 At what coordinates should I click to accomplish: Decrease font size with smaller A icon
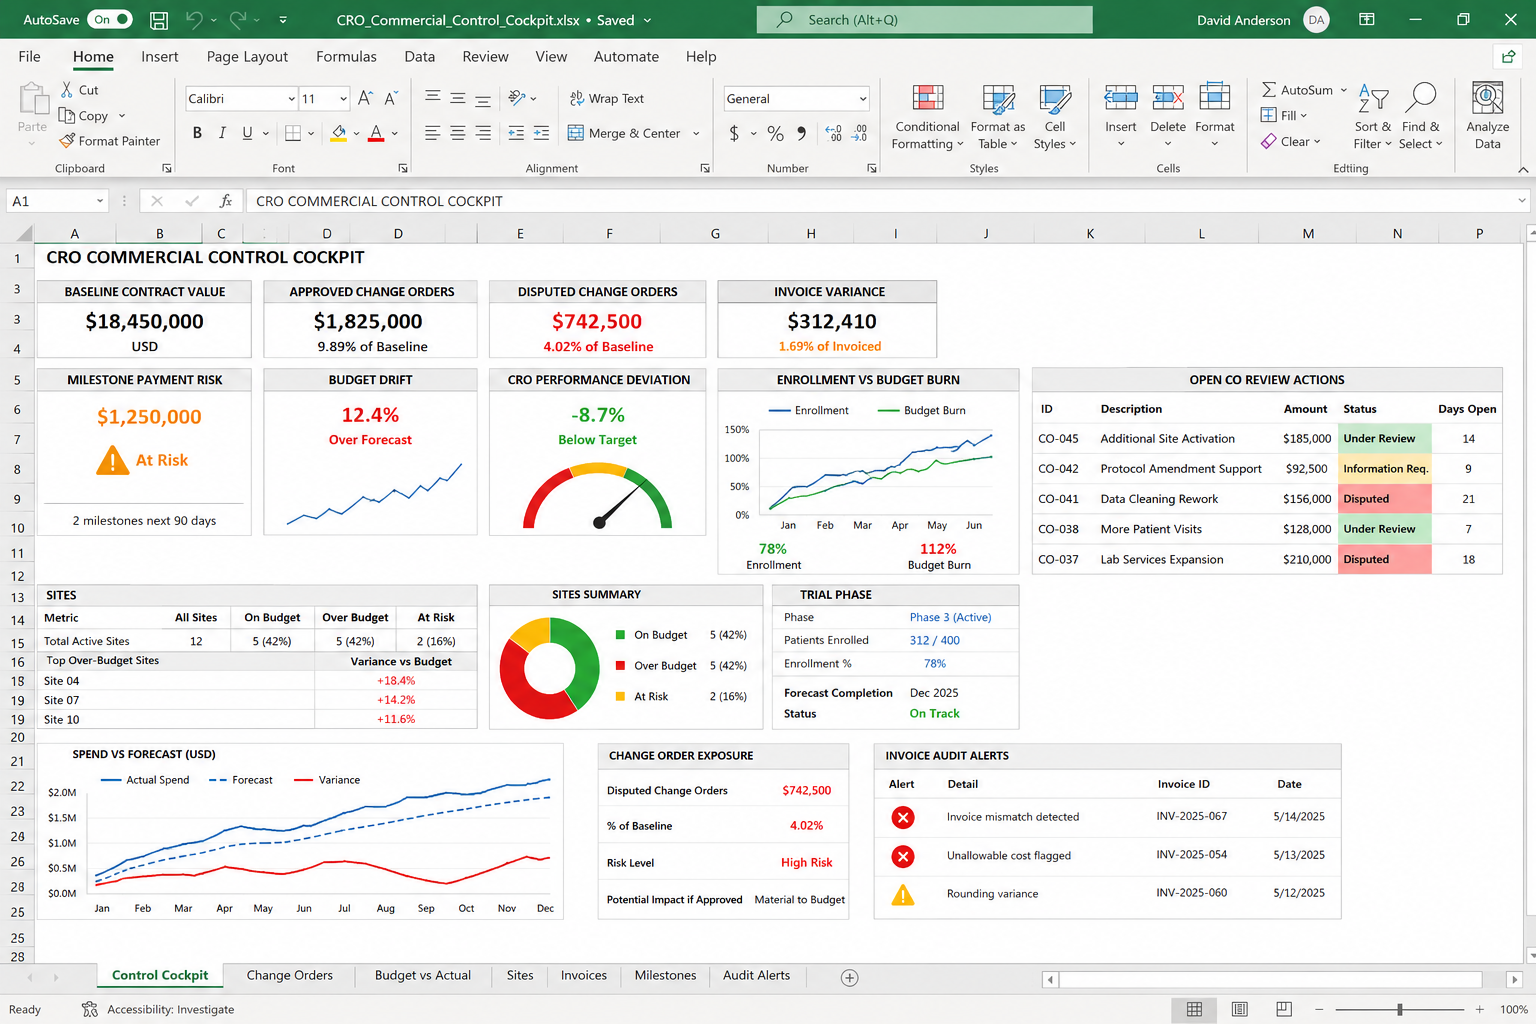pos(390,98)
